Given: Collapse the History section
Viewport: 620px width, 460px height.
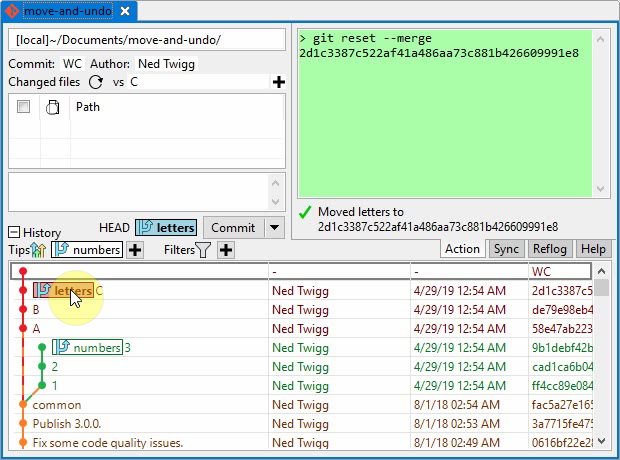Looking at the screenshot, I should point(15,232).
